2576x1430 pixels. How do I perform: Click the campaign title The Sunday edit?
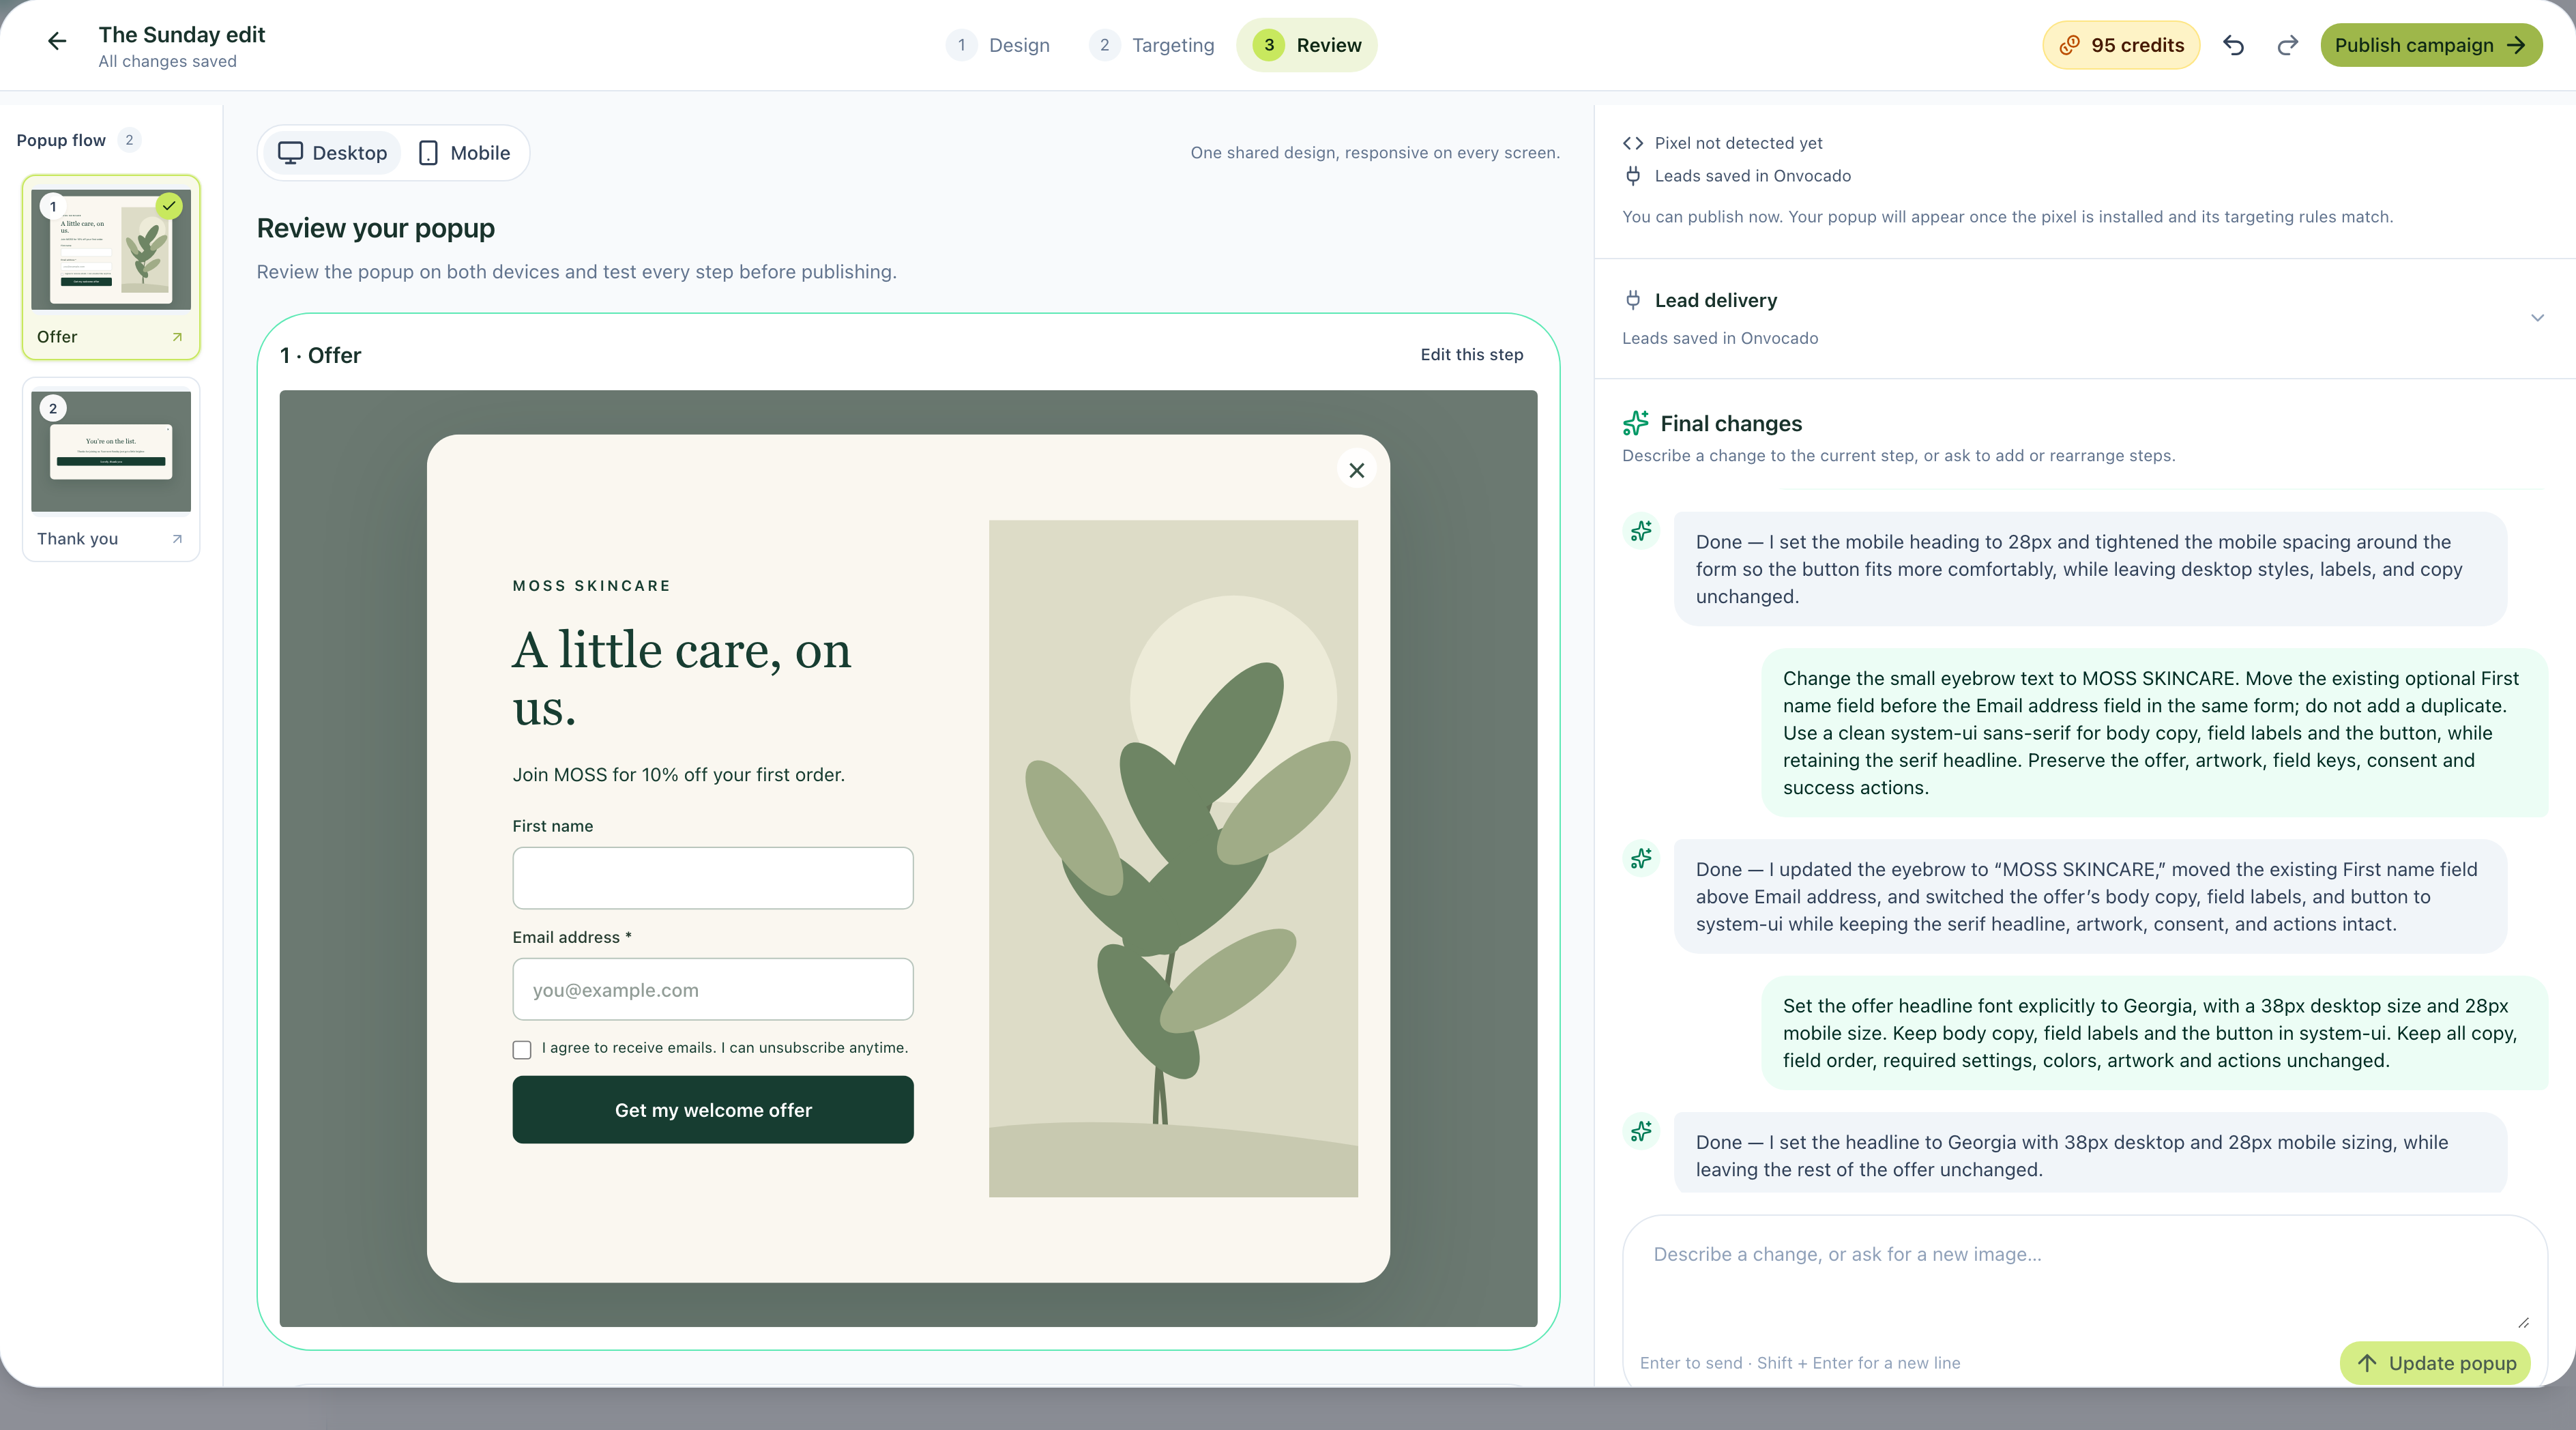pyautogui.click(x=182, y=35)
